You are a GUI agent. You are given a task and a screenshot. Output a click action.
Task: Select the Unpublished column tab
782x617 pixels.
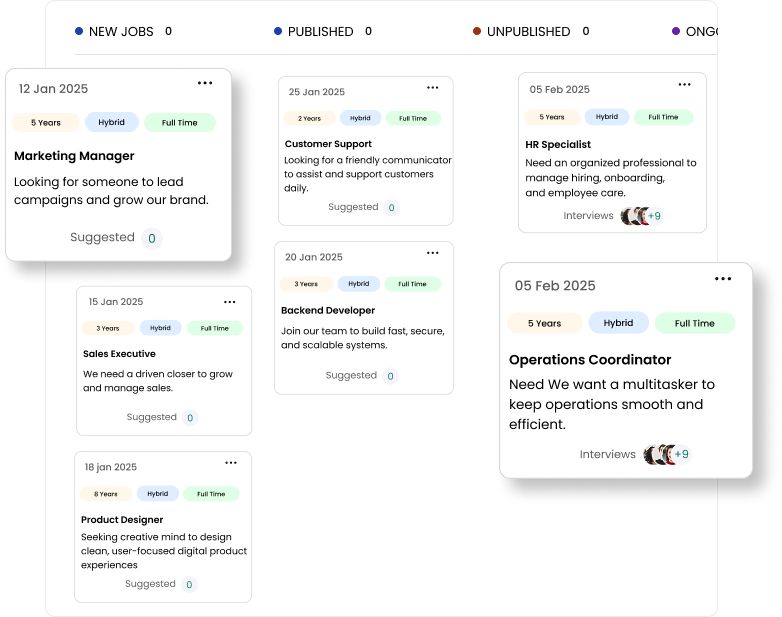click(x=528, y=32)
